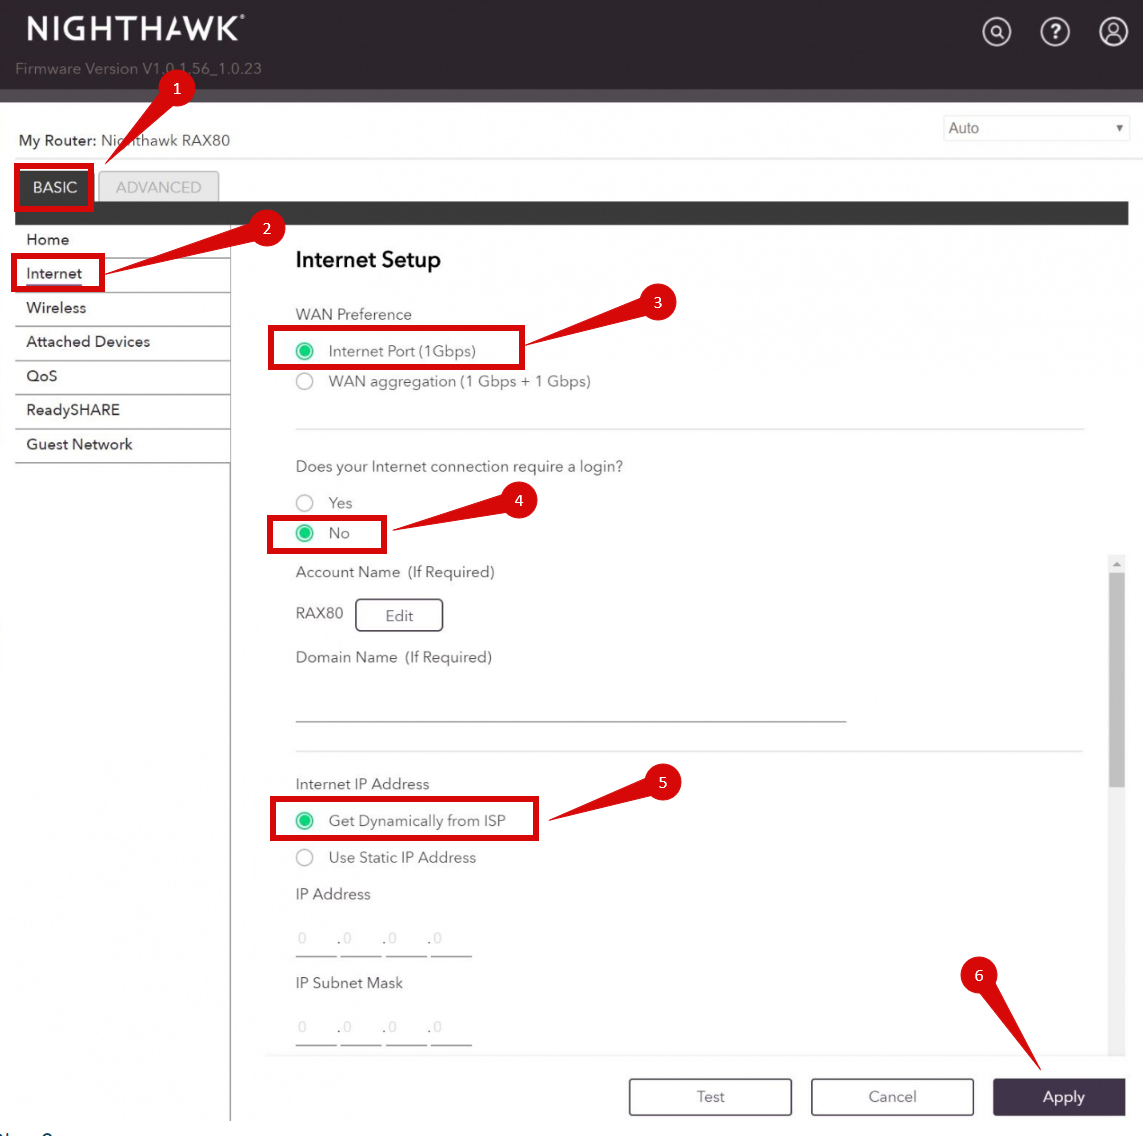Switch to the ADVANCED tab

158,187
